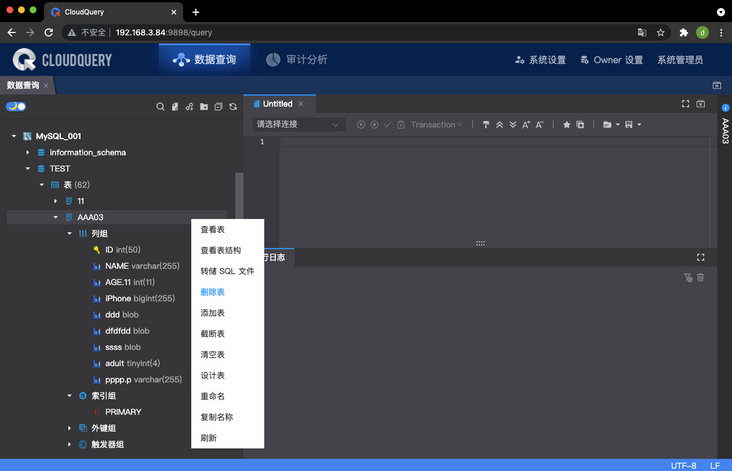The image size is (732, 471).
Task: Click the increase font size icon
Action: click(x=526, y=125)
